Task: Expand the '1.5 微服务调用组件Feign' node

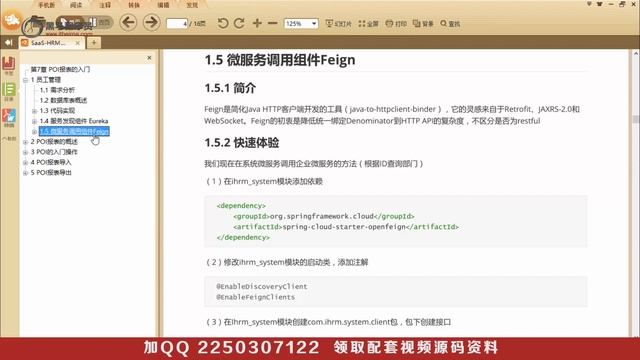Action: tap(34, 131)
